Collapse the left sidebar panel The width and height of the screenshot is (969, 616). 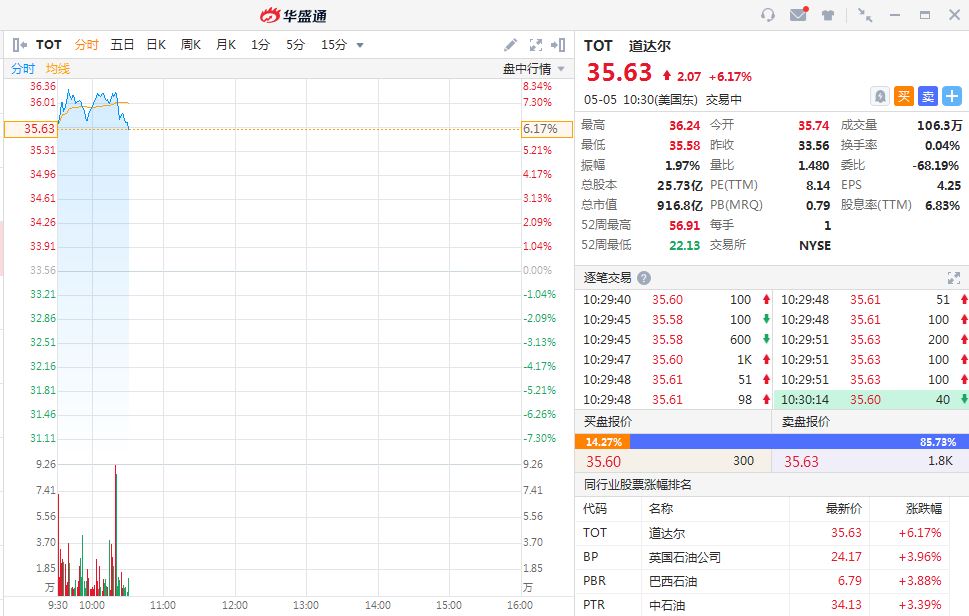point(18,45)
